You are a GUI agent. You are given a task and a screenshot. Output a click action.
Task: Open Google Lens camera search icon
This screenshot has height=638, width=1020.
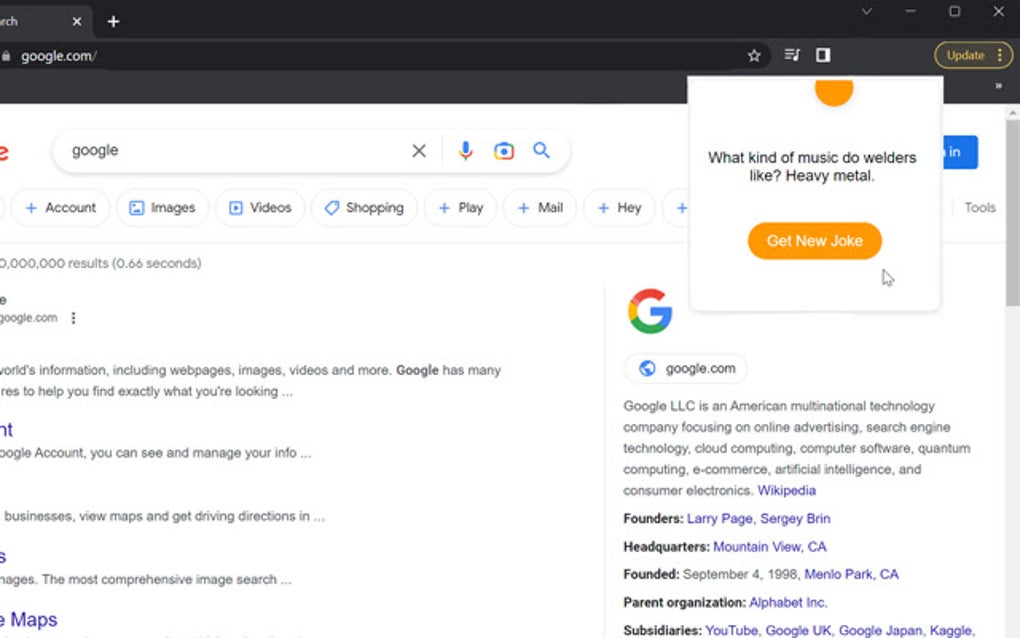point(503,150)
